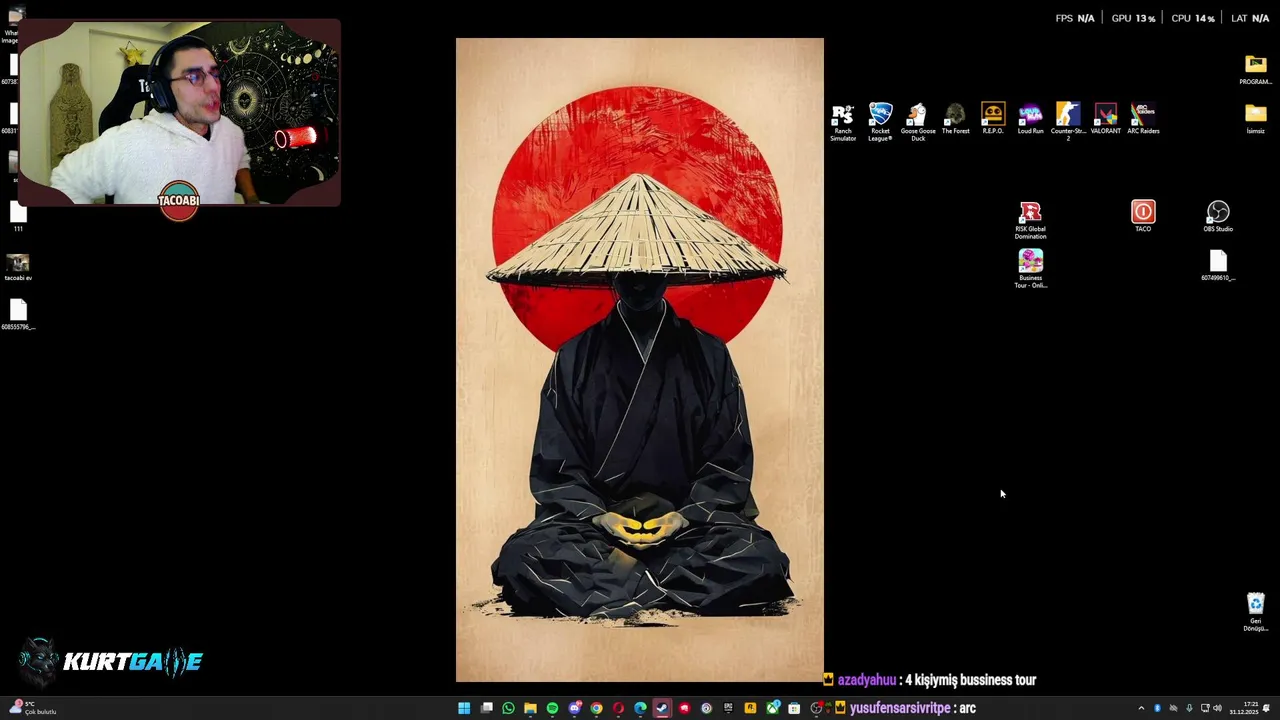Select the Counter-Strike 2 icon

click(x=1068, y=122)
